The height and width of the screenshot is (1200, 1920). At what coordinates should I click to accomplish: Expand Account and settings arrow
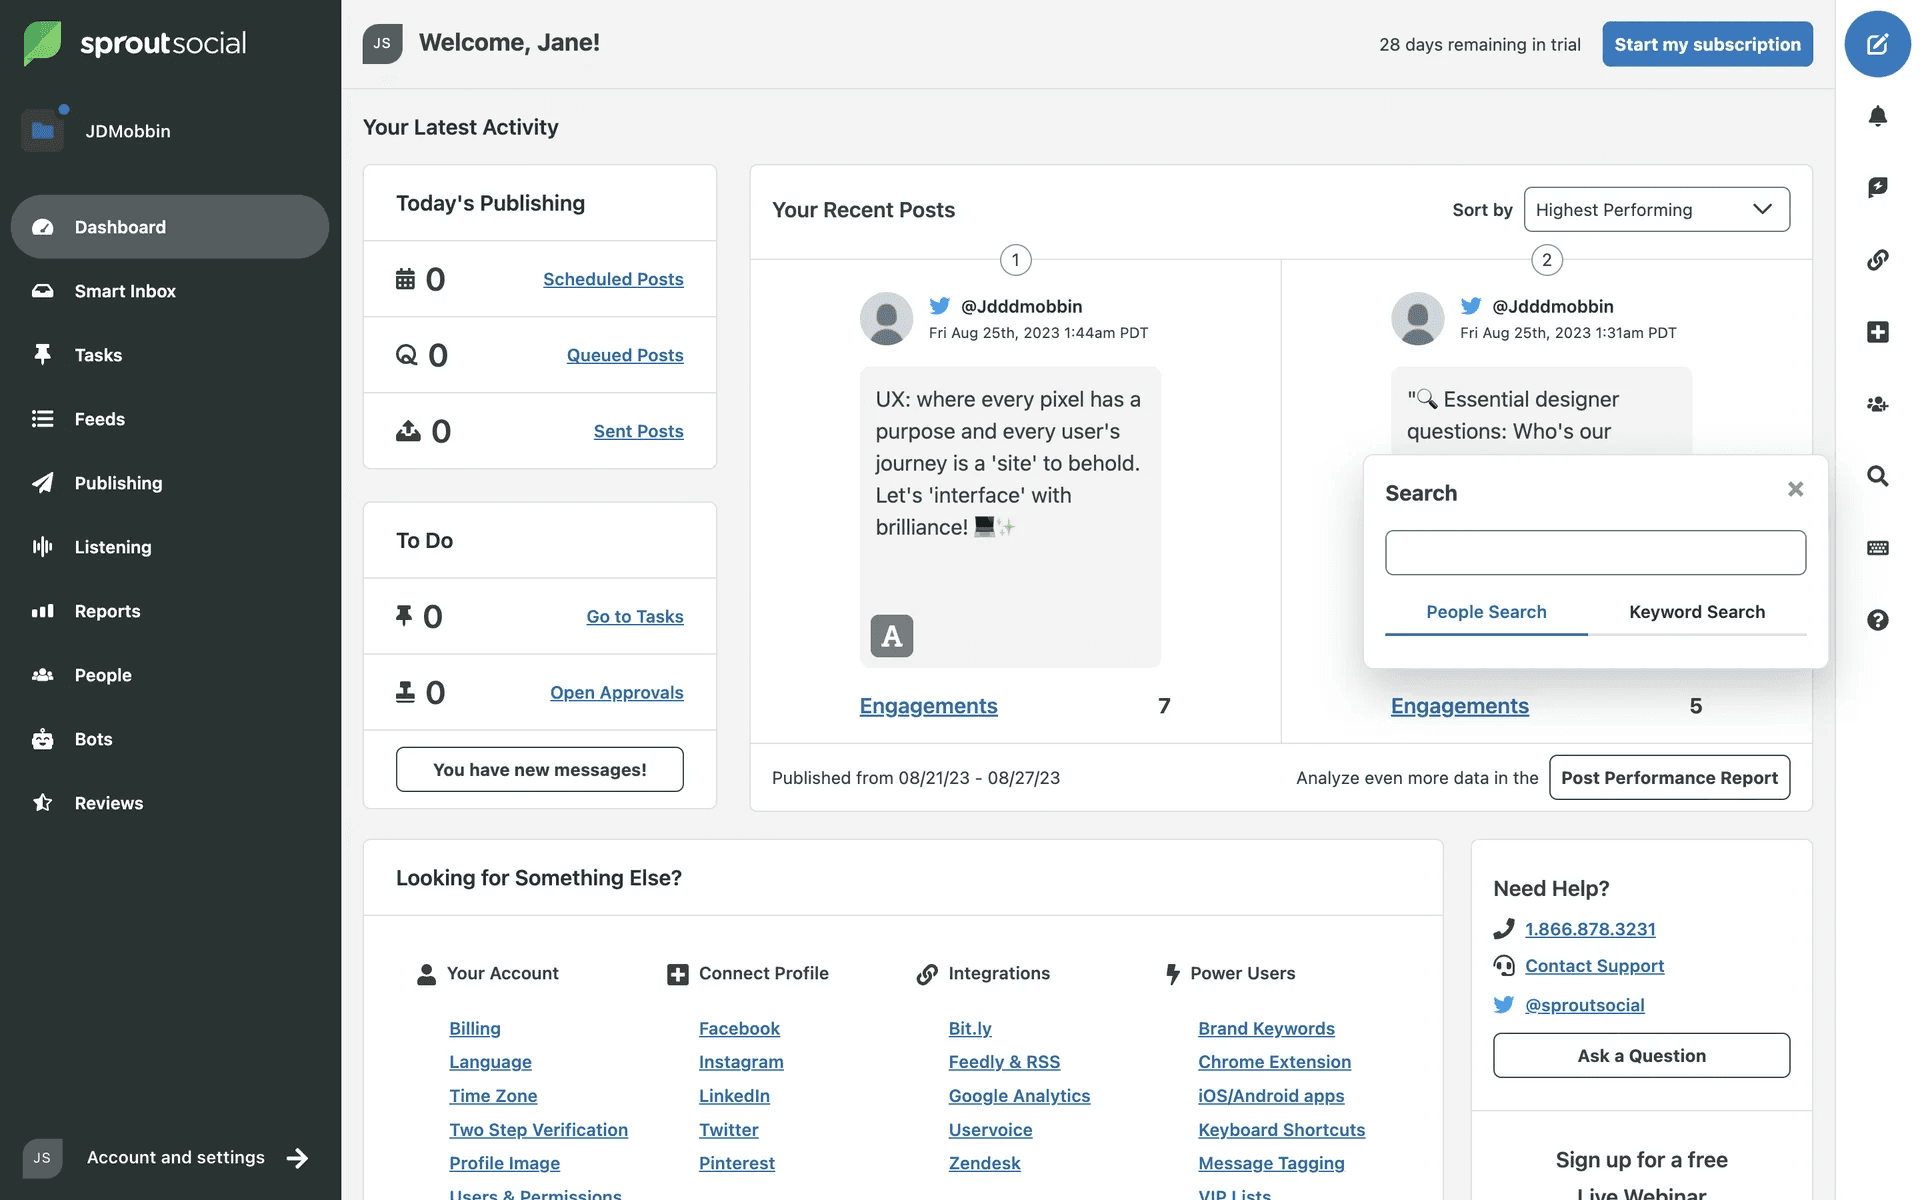tap(297, 1158)
